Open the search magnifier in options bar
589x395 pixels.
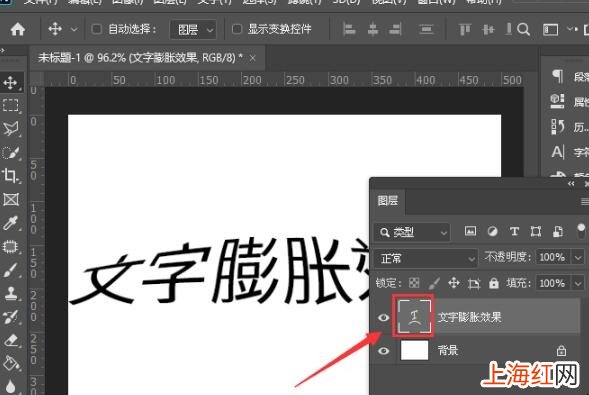point(523,29)
